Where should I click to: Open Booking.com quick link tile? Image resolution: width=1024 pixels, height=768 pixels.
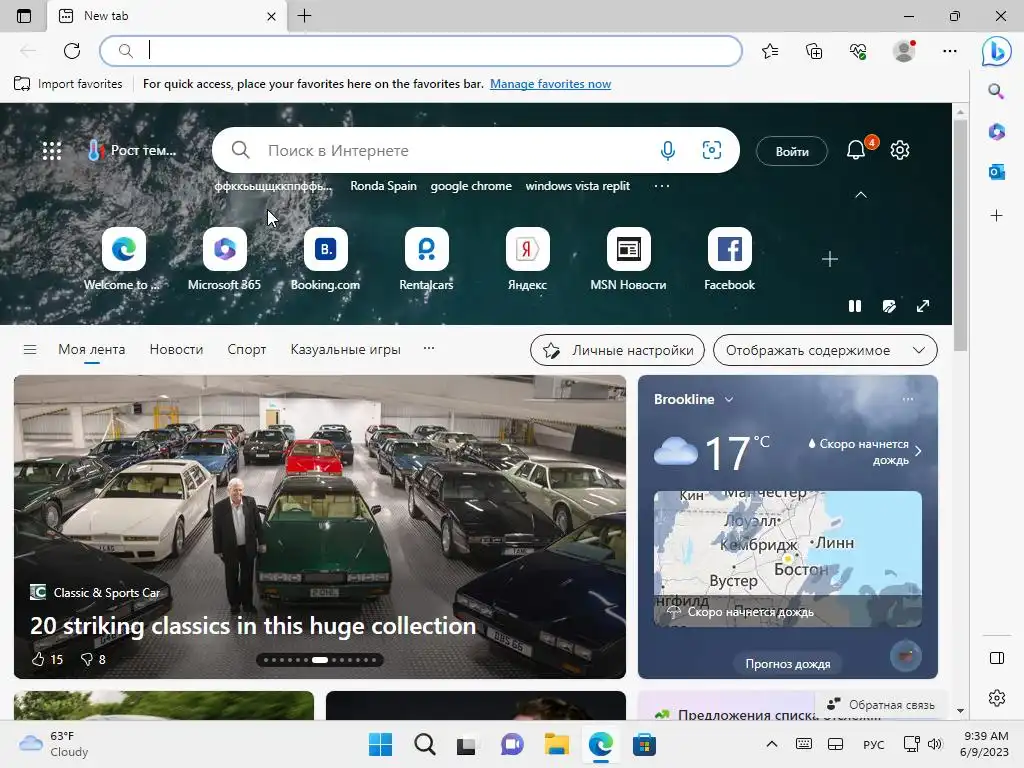(x=325, y=259)
